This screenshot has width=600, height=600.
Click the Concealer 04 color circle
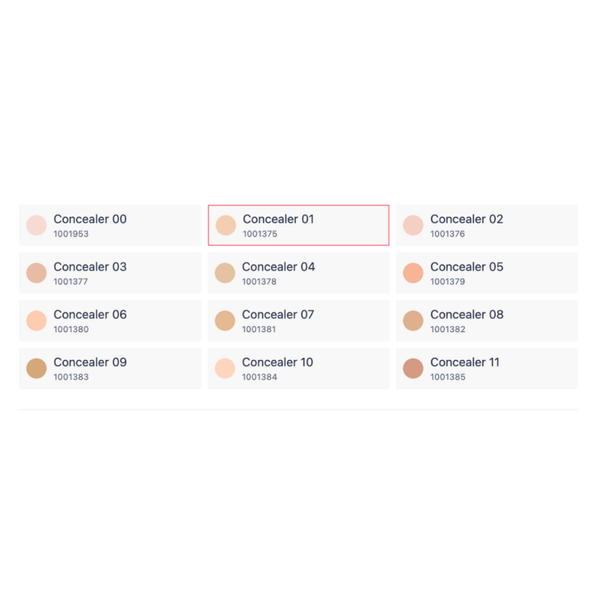click(225, 273)
